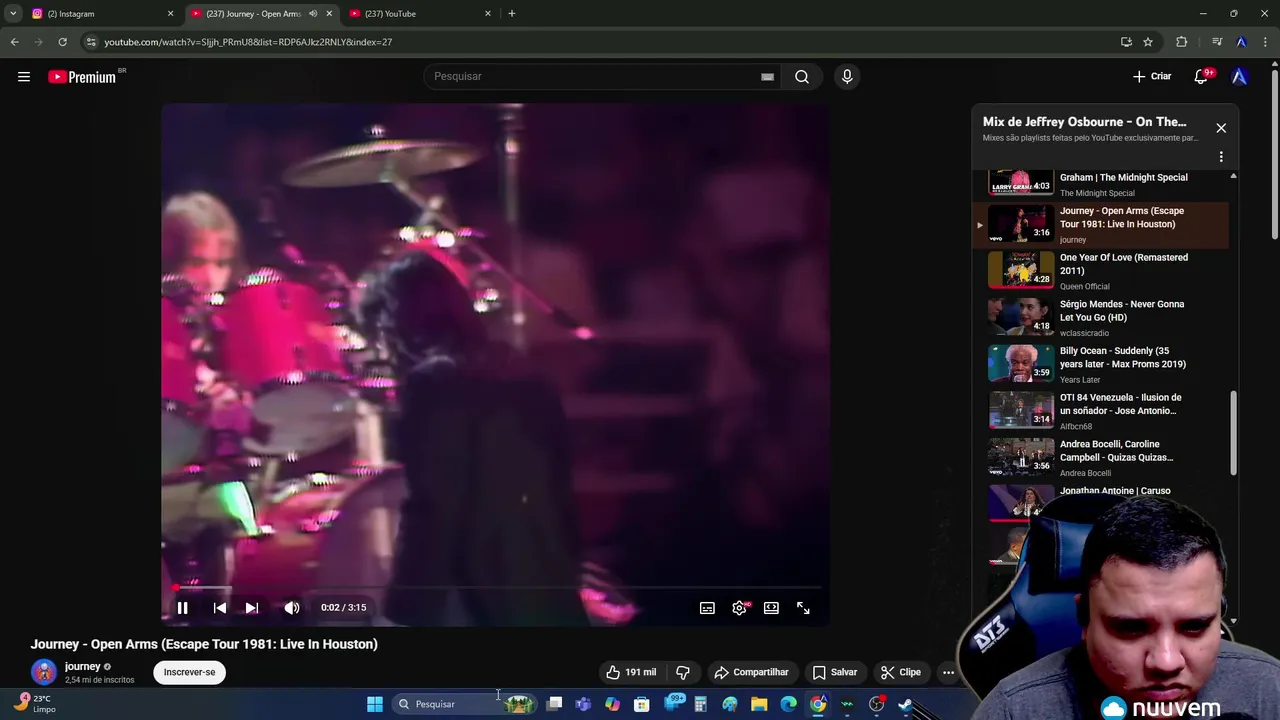Skip to next video in playlist
This screenshot has width=1280, height=720.
252,608
